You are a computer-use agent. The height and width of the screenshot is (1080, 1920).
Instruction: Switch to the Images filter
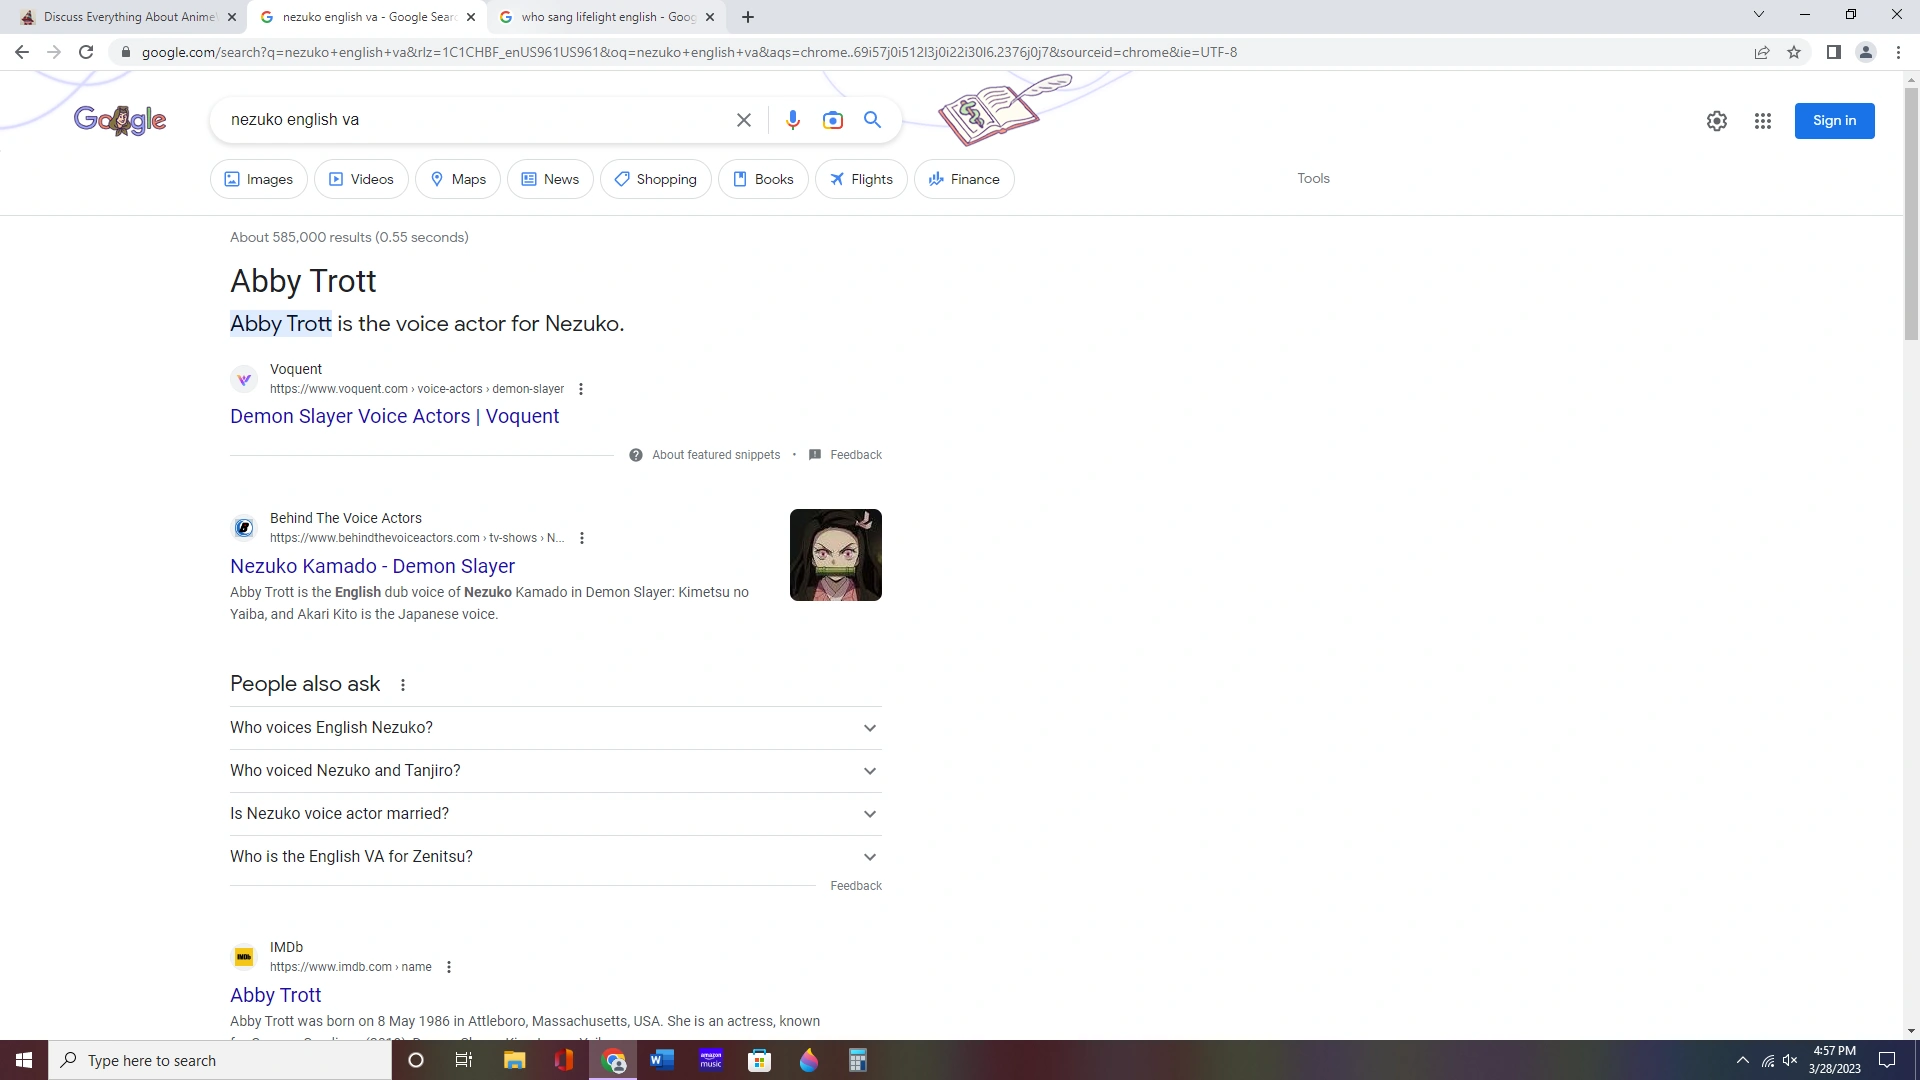pos(259,179)
